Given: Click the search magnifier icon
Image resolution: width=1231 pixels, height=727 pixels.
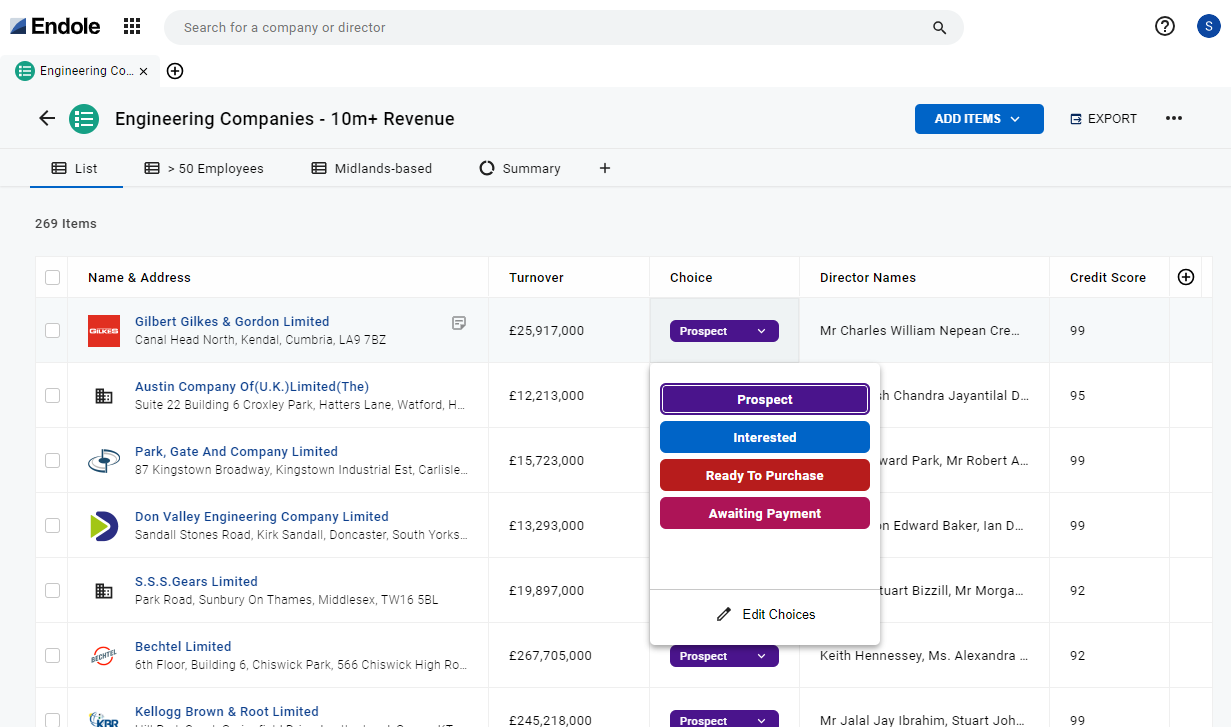Looking at the screenshot, I should pos(939,28).
